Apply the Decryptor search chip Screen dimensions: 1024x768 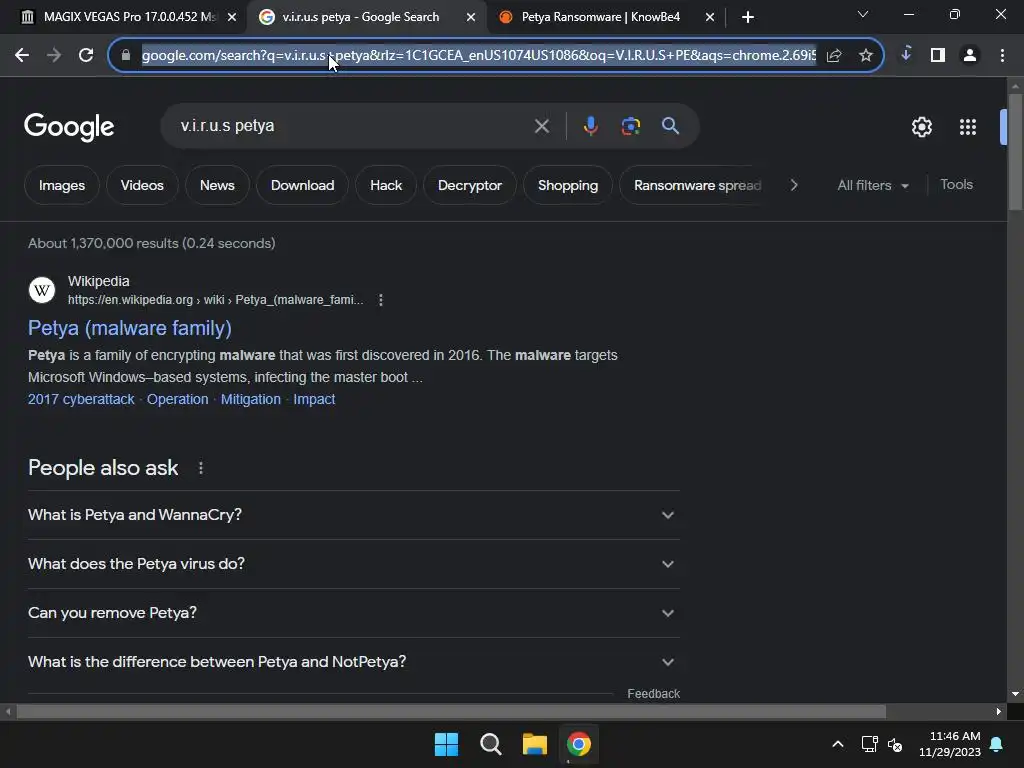pyautogui.click(x=470, y=185)
